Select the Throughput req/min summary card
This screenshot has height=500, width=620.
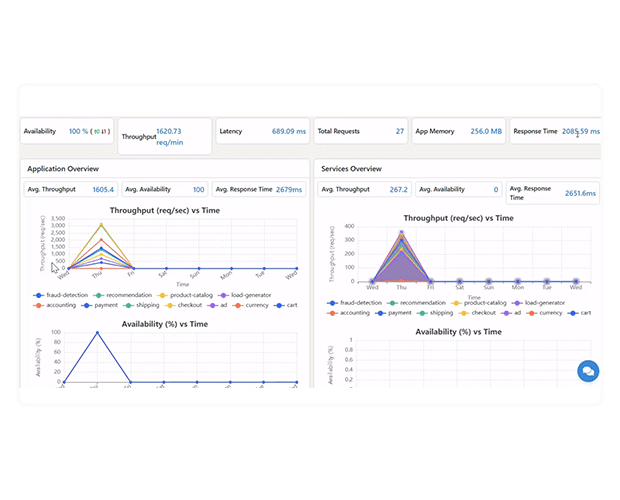[164, 136]
